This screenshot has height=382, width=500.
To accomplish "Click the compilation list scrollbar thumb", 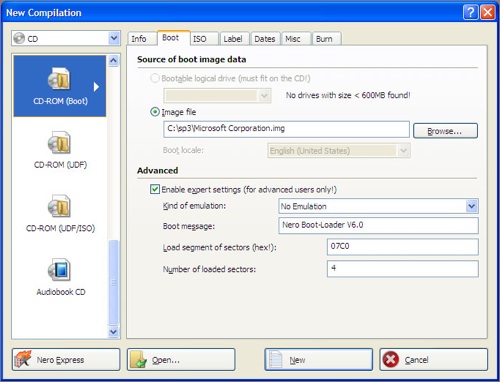I will point(114,282).
